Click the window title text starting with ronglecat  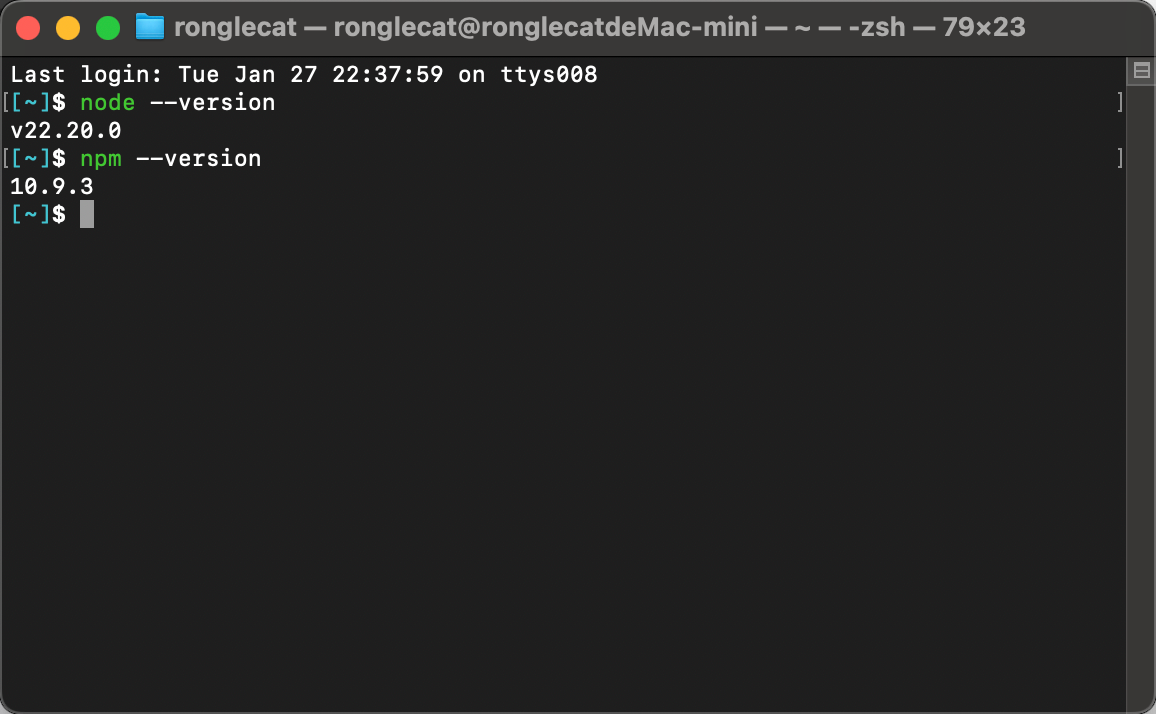pyautogui.click(x=235, y=27)
